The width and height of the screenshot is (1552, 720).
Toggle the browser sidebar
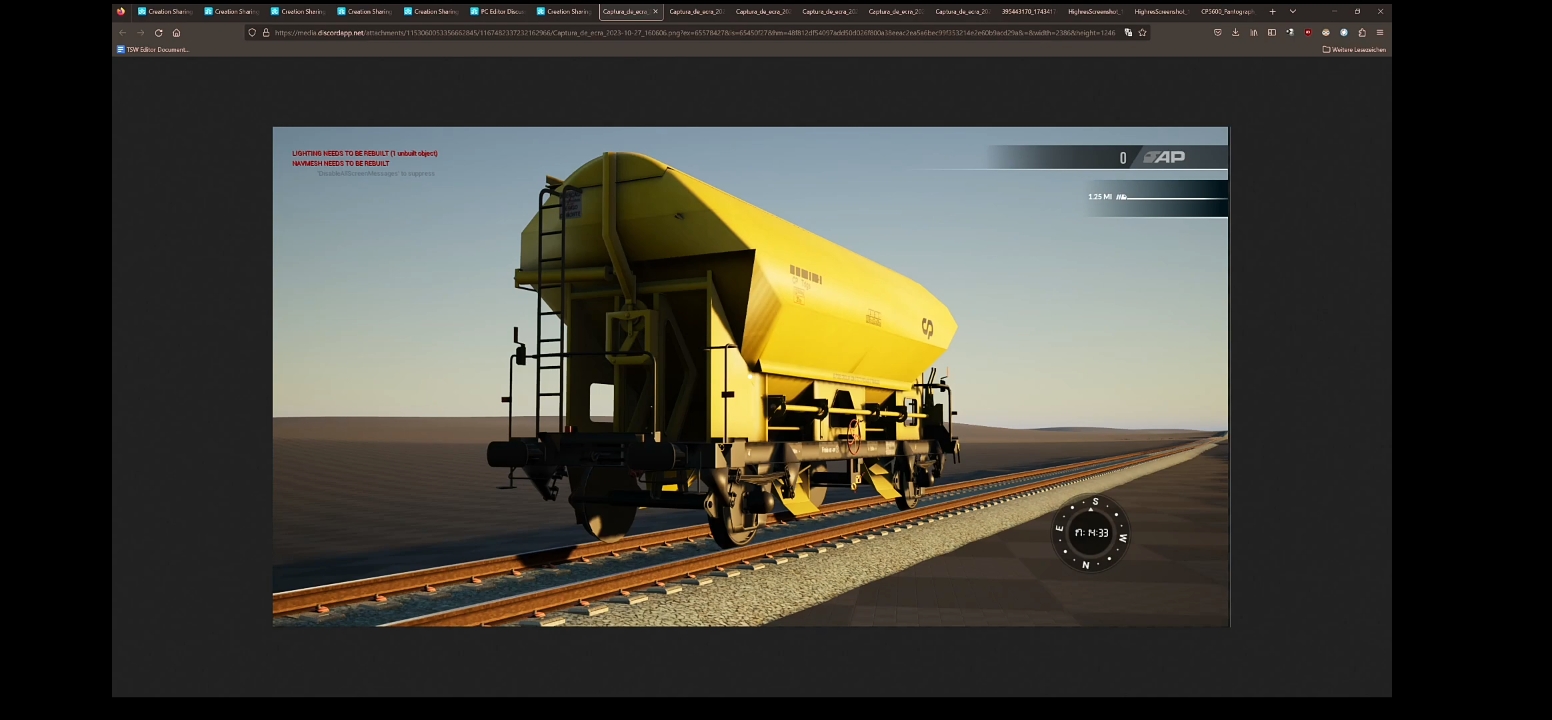click(x=1271, y=33)
